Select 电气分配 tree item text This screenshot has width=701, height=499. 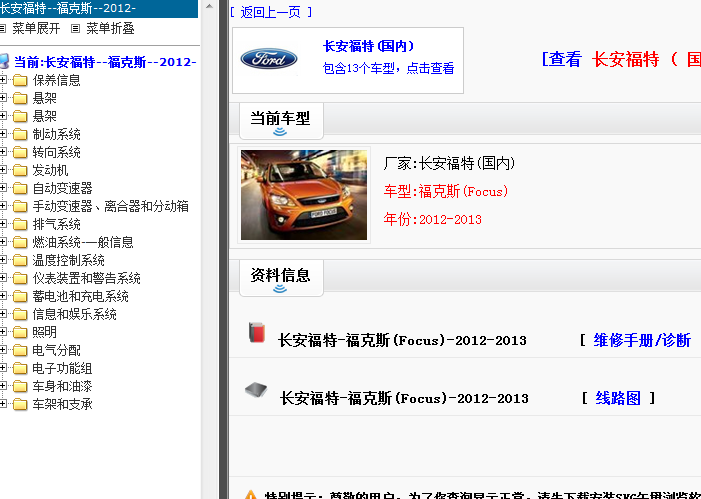click(x=56, y=350)
